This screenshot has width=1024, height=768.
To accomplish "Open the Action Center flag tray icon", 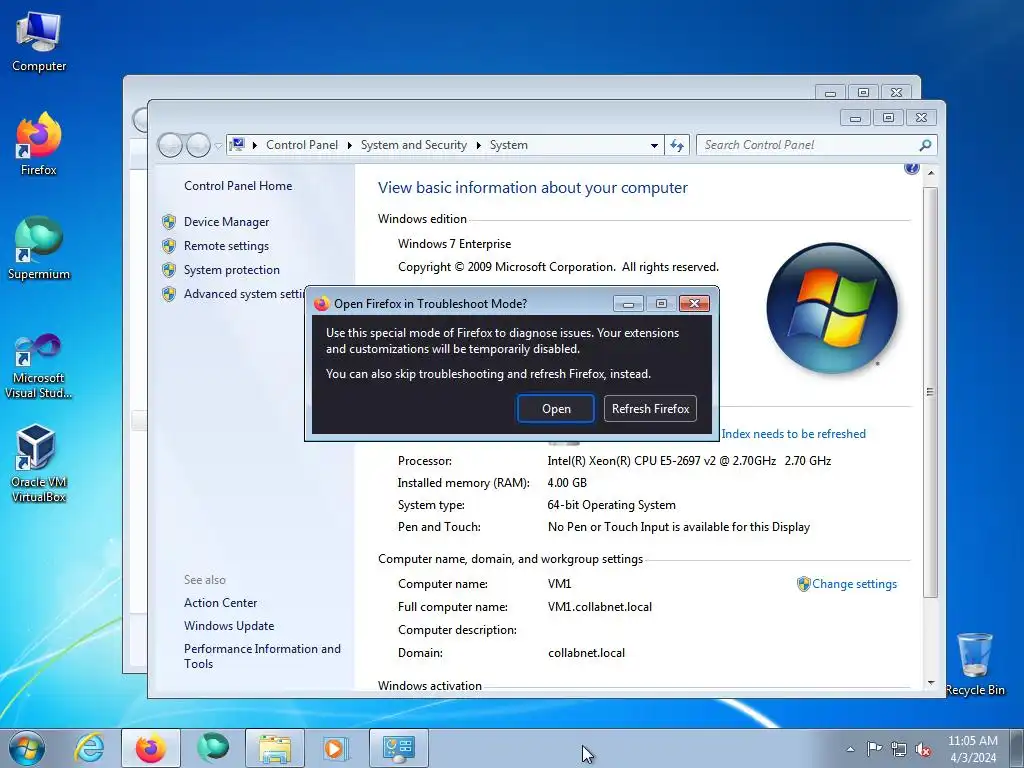I will click(x=874, y=749).
